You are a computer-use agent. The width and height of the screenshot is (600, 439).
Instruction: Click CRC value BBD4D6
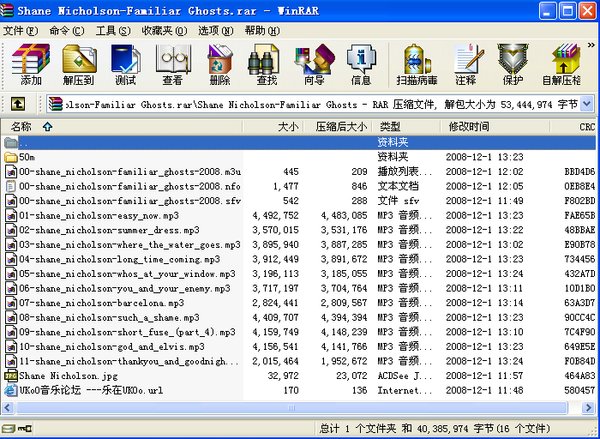click(x=580, y=172)
